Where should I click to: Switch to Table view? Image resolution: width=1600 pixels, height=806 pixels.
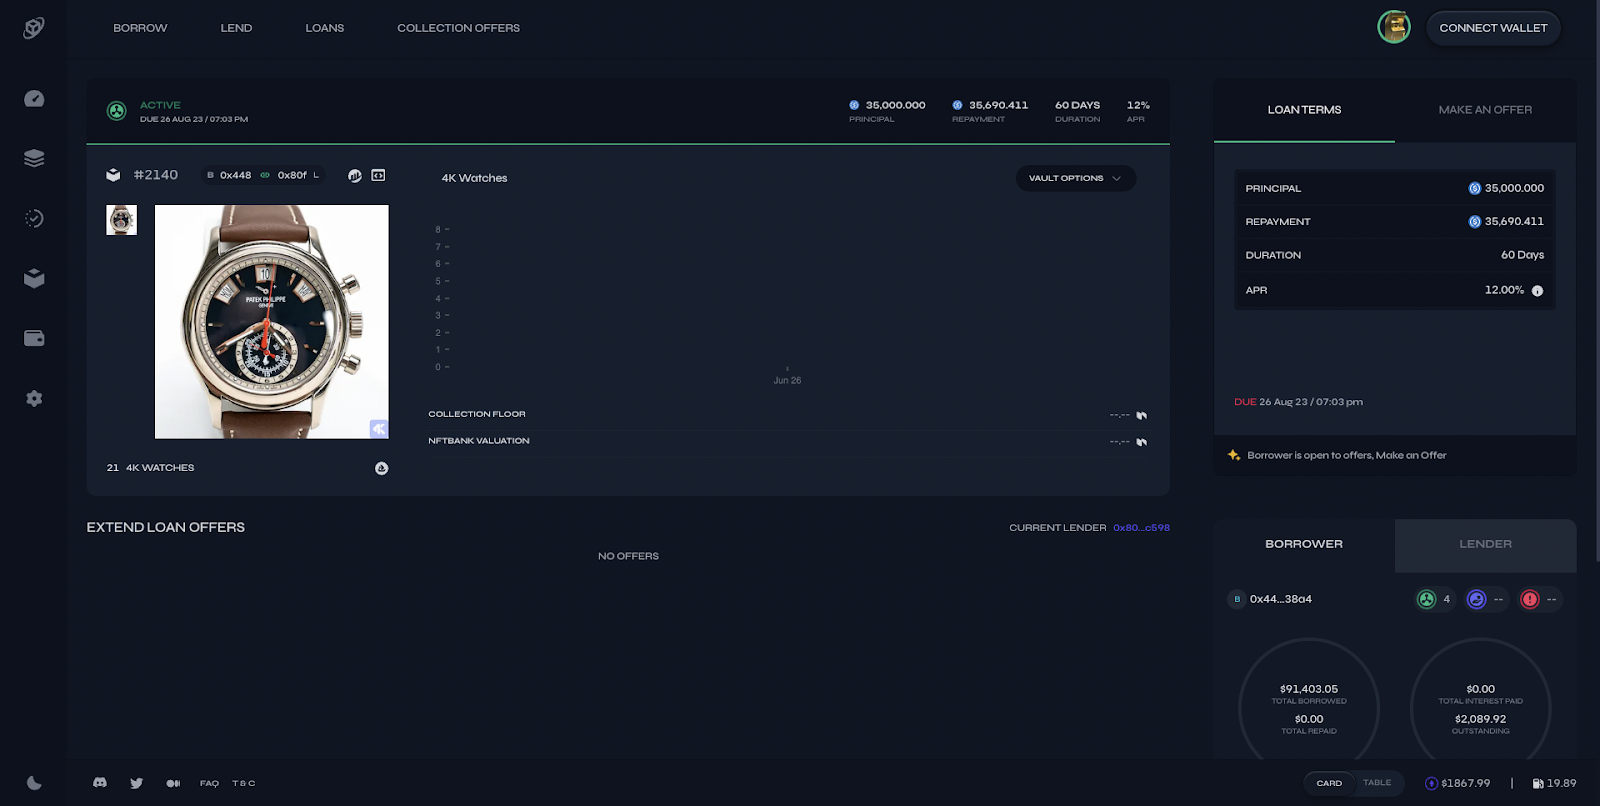[1377, 783]
